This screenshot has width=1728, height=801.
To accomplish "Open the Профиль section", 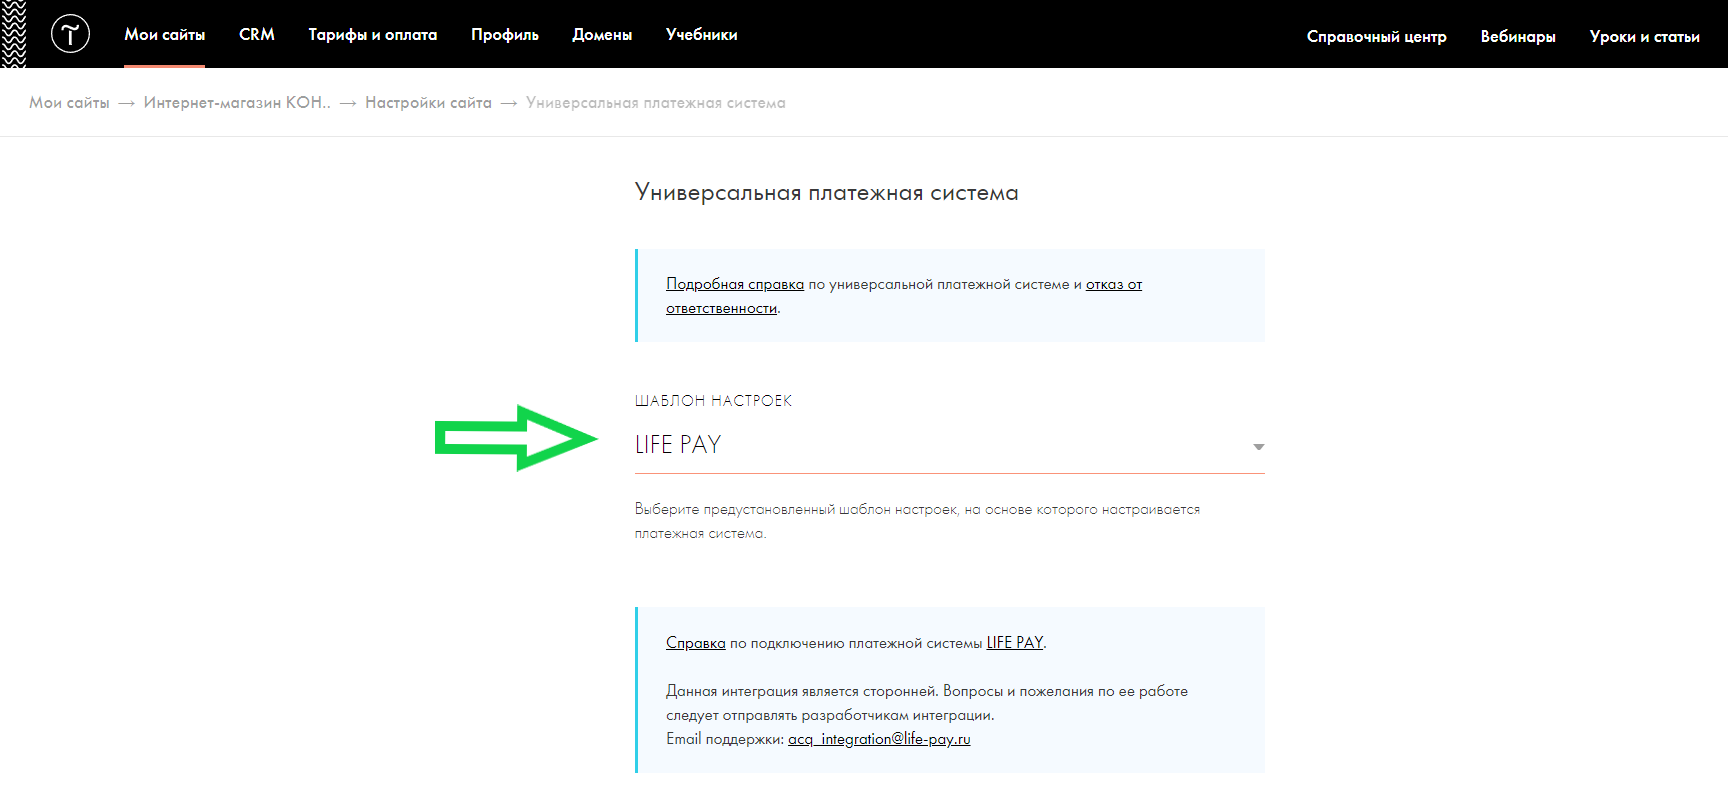I will pyautogui.click(x=504, y=34).
